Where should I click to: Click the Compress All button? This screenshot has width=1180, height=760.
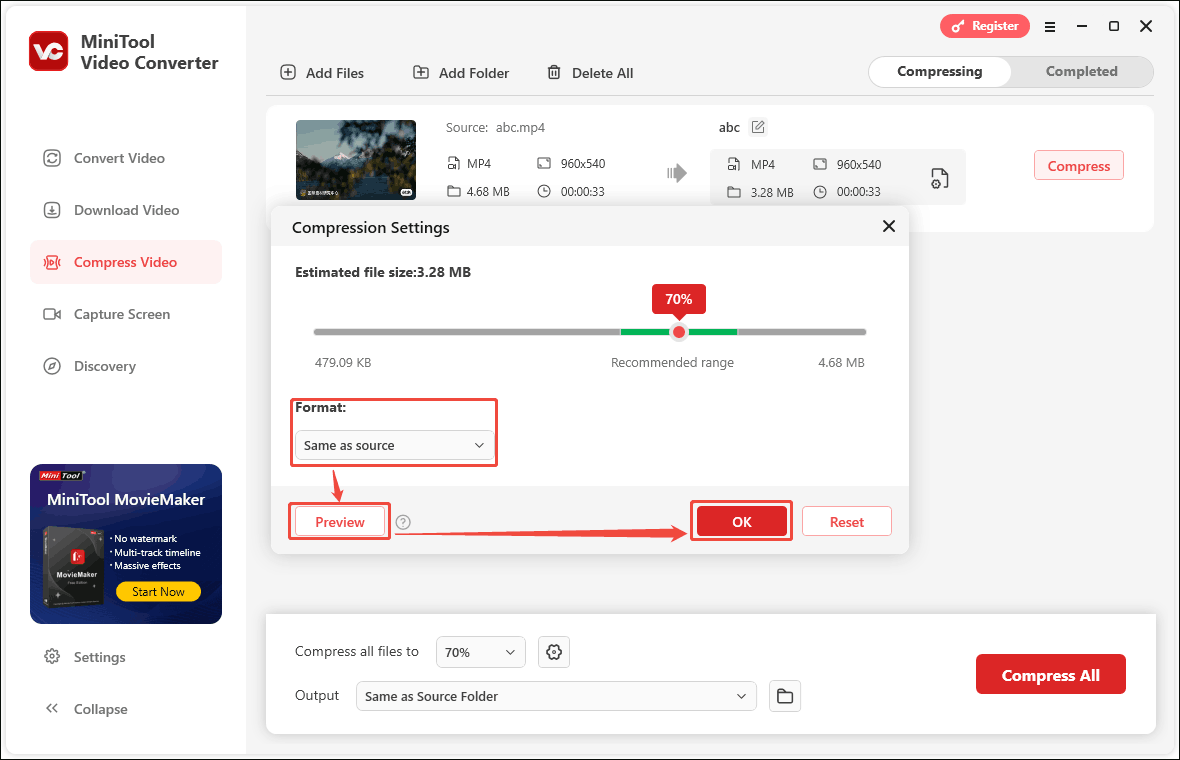[1051, 674]
